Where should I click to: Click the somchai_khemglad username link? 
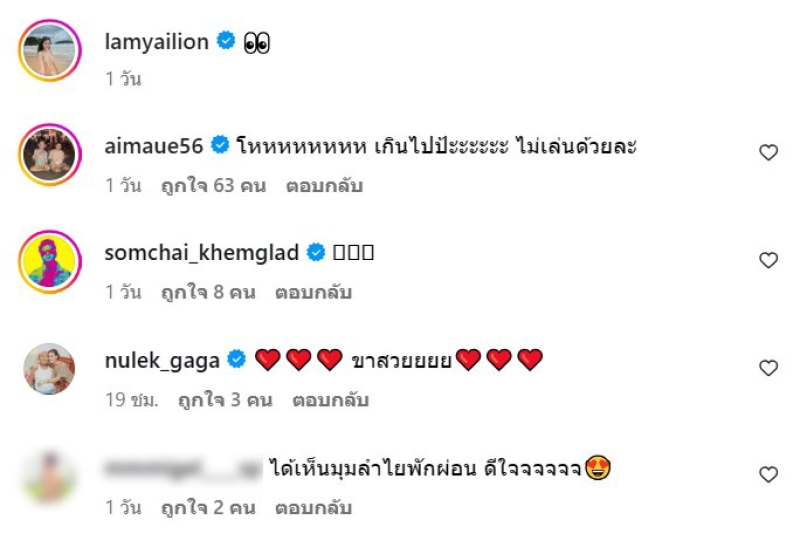pos(202,253)
